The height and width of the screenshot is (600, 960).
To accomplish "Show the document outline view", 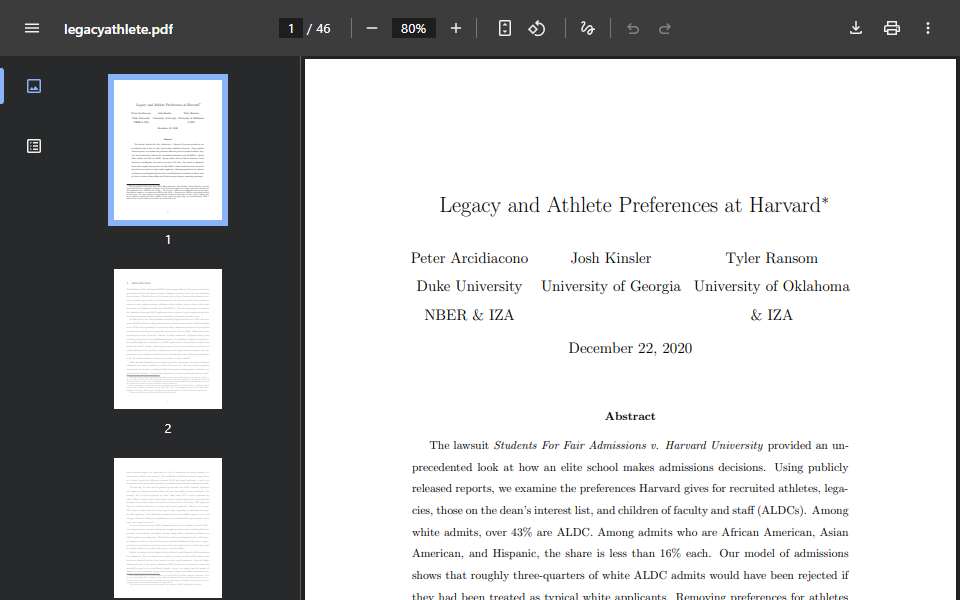I will 34,146.
